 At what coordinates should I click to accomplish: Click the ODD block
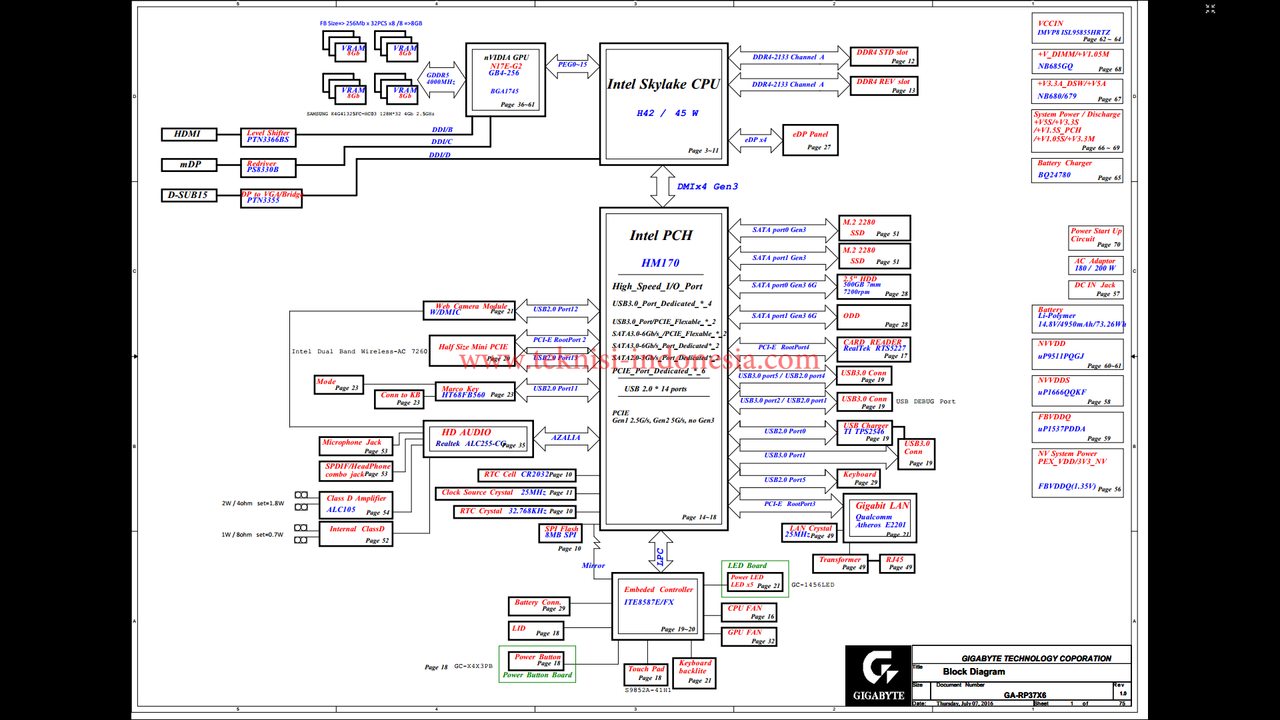(874, 318)
